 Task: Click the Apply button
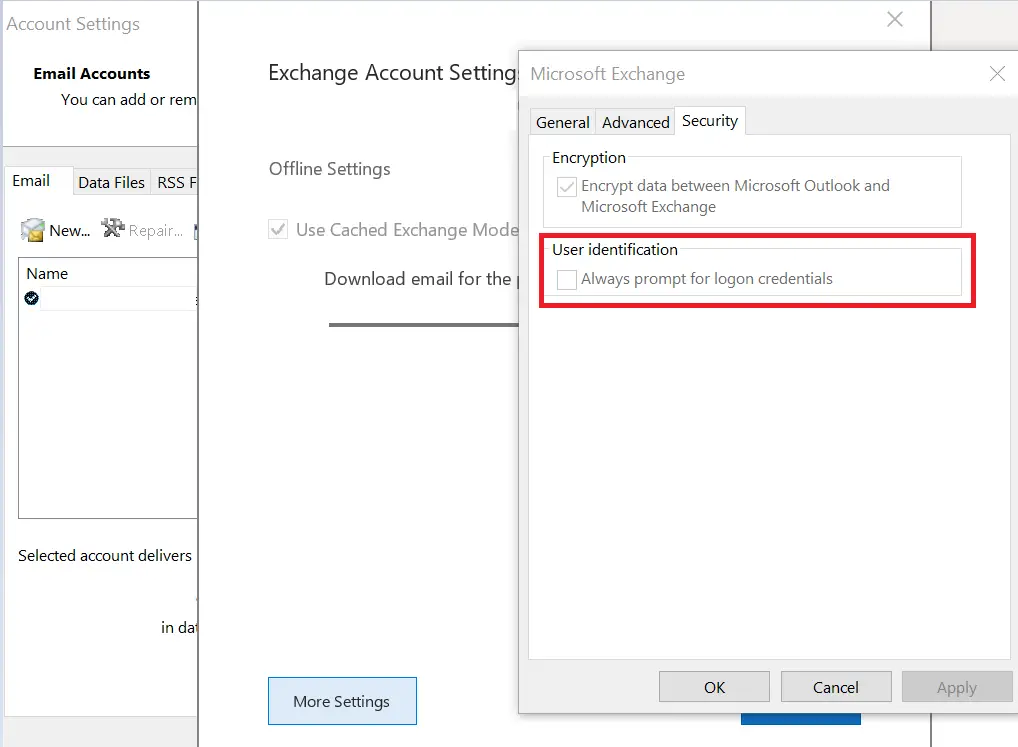(x=956, y=687)
